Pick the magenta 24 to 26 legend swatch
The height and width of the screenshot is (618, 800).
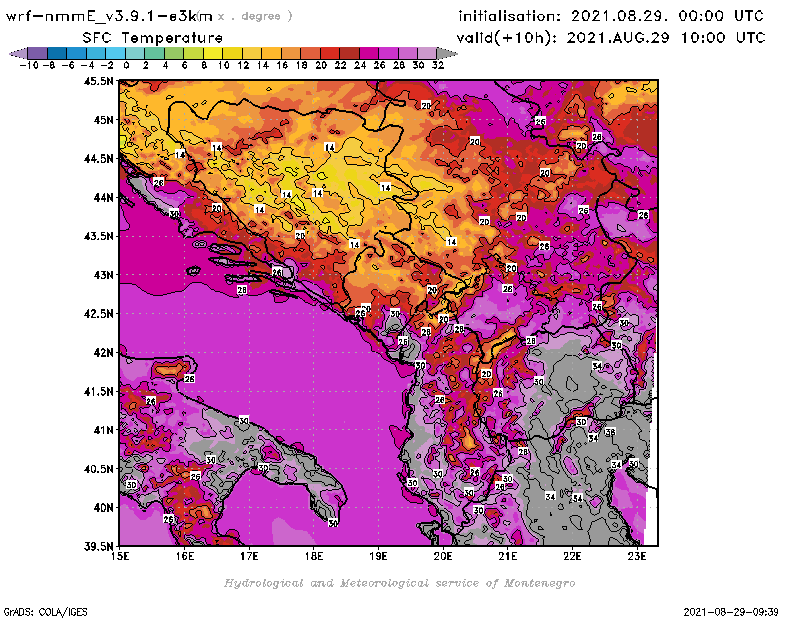[x=368, y=53]
